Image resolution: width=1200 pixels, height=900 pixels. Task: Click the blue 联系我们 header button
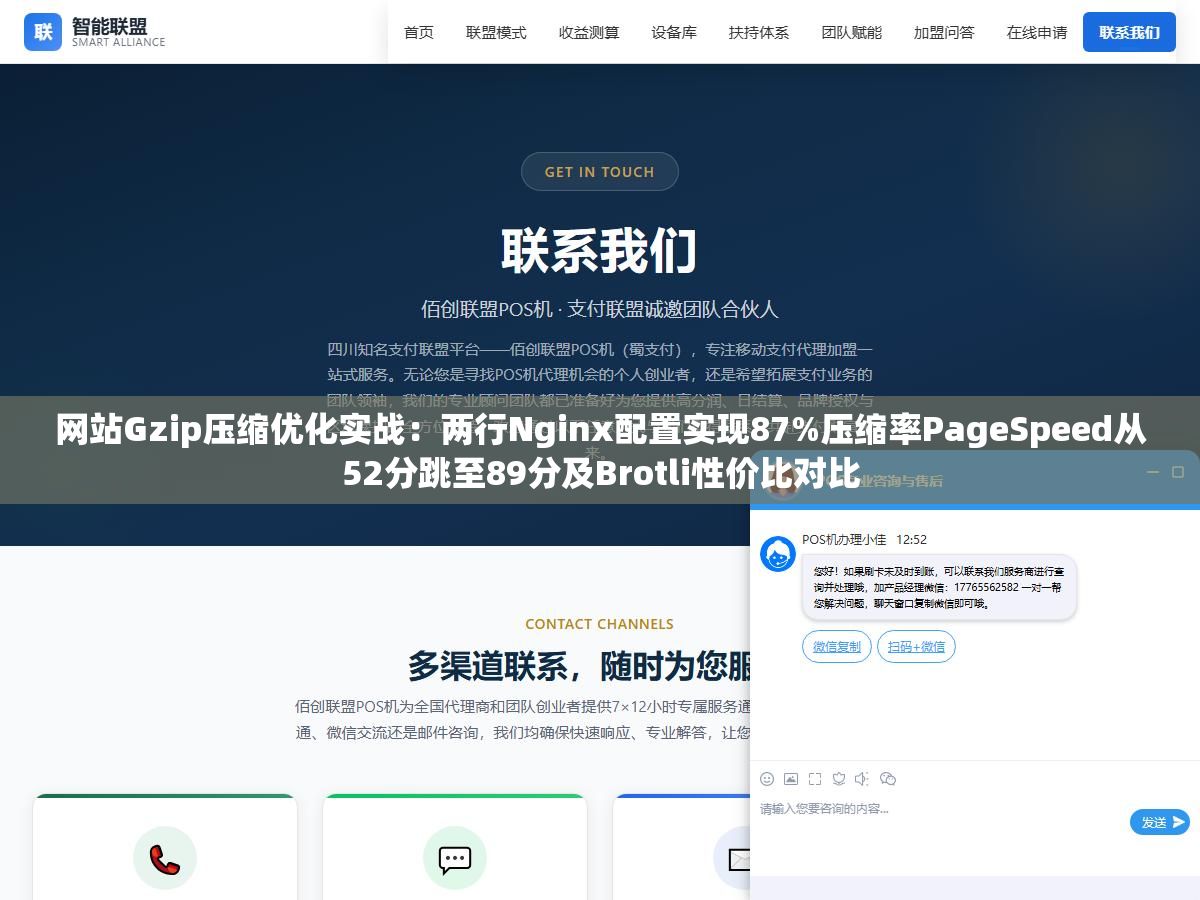(1129, 32)
